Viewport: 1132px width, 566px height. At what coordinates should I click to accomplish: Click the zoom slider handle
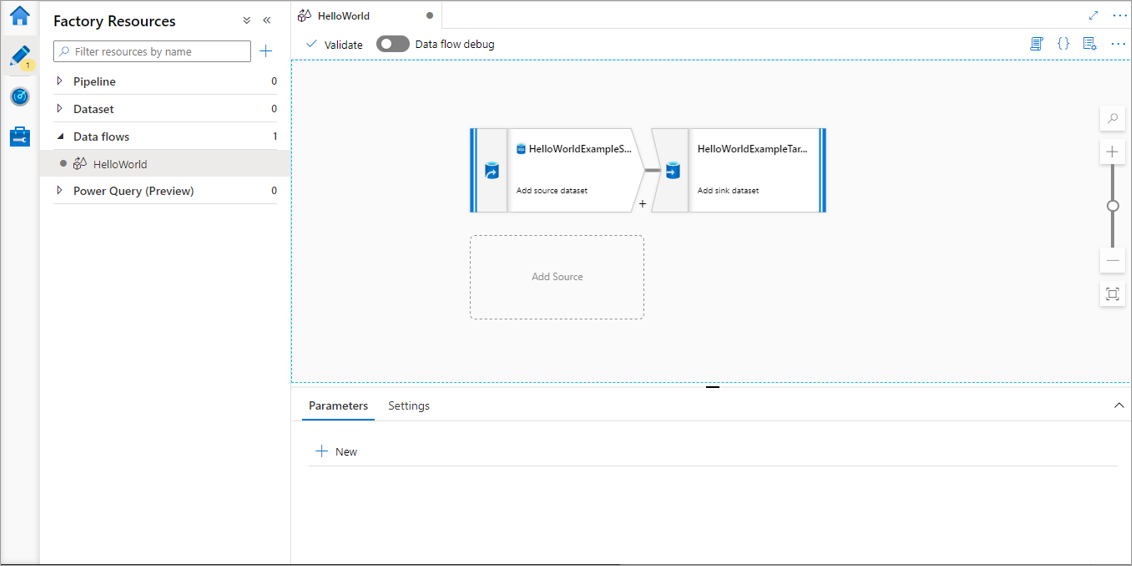1113,206
